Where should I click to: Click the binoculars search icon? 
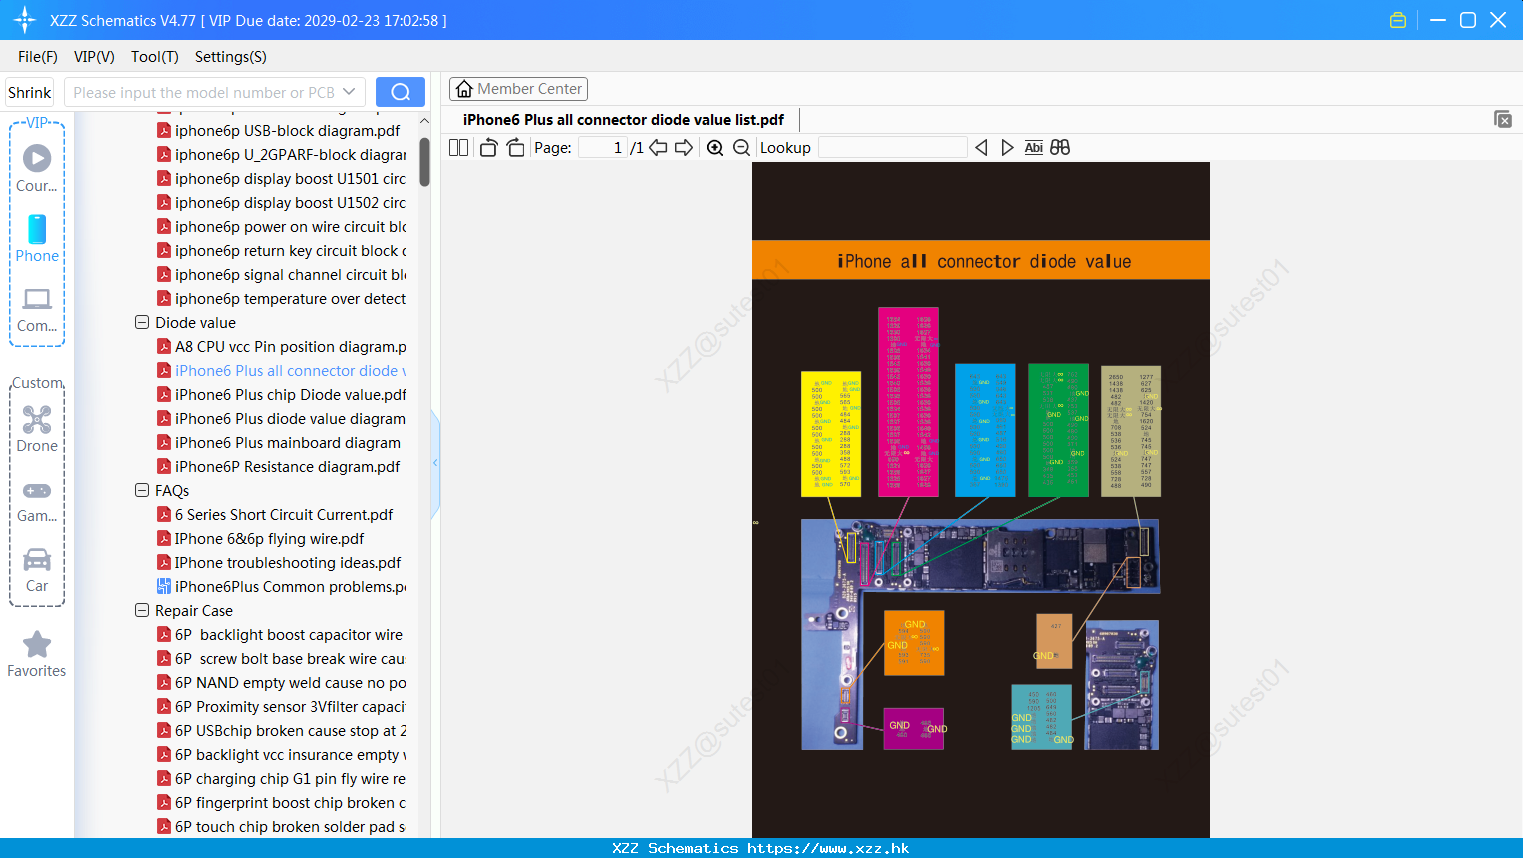pos(1060,148)
